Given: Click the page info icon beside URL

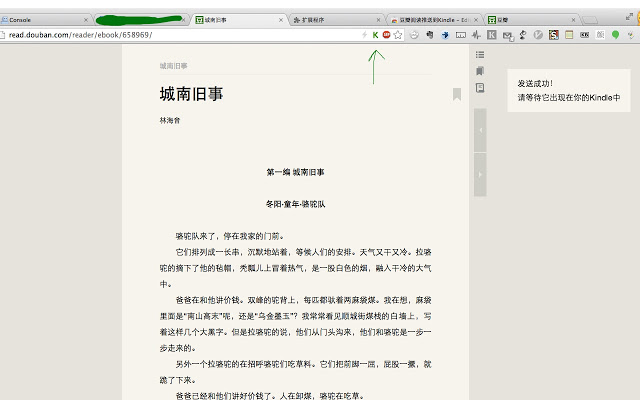Looking at the screenshot, I should (2, 35).
